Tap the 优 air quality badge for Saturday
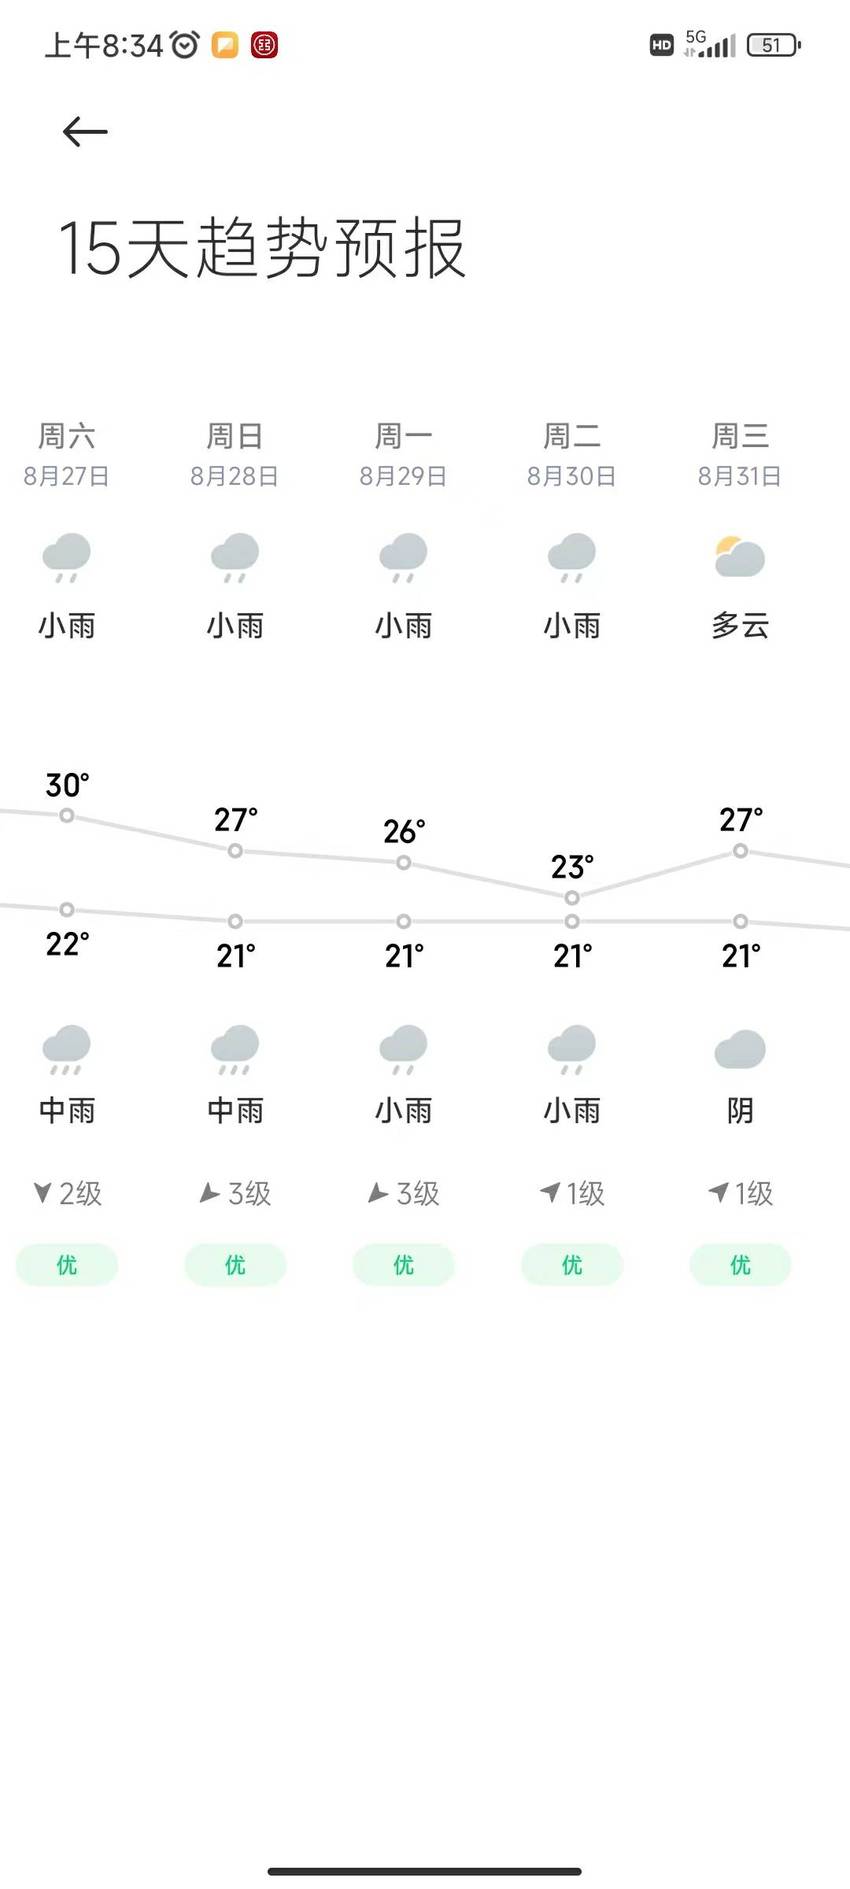The height and width of the screenshot is (1889, 850). pyautogui.click(x=67, y=1265)
